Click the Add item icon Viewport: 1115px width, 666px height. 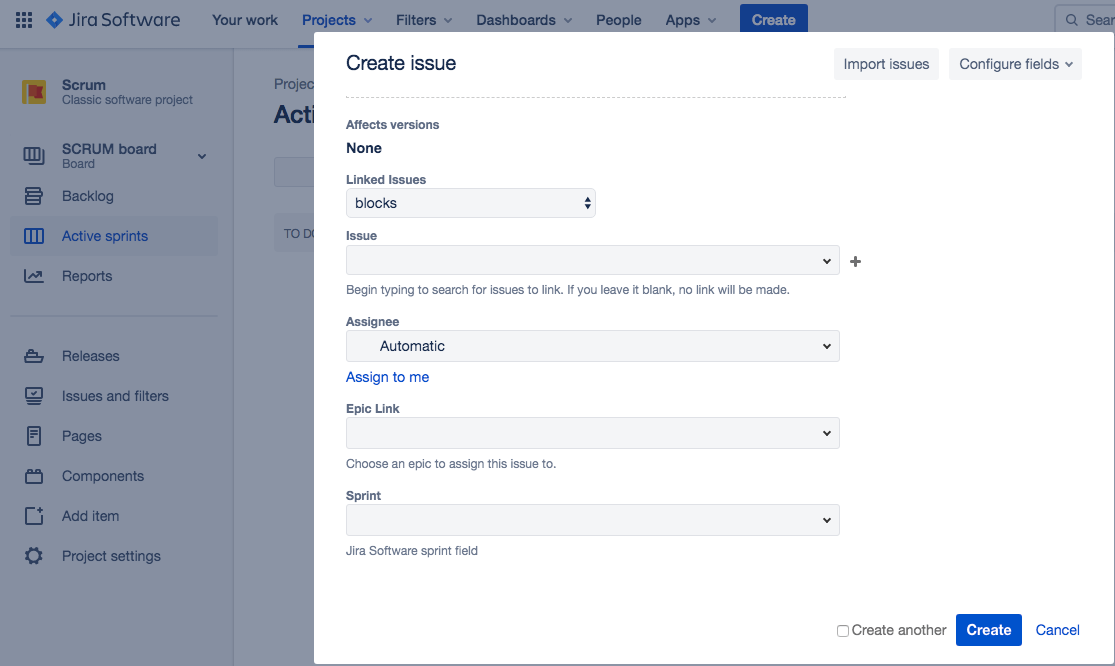point(34,516)
